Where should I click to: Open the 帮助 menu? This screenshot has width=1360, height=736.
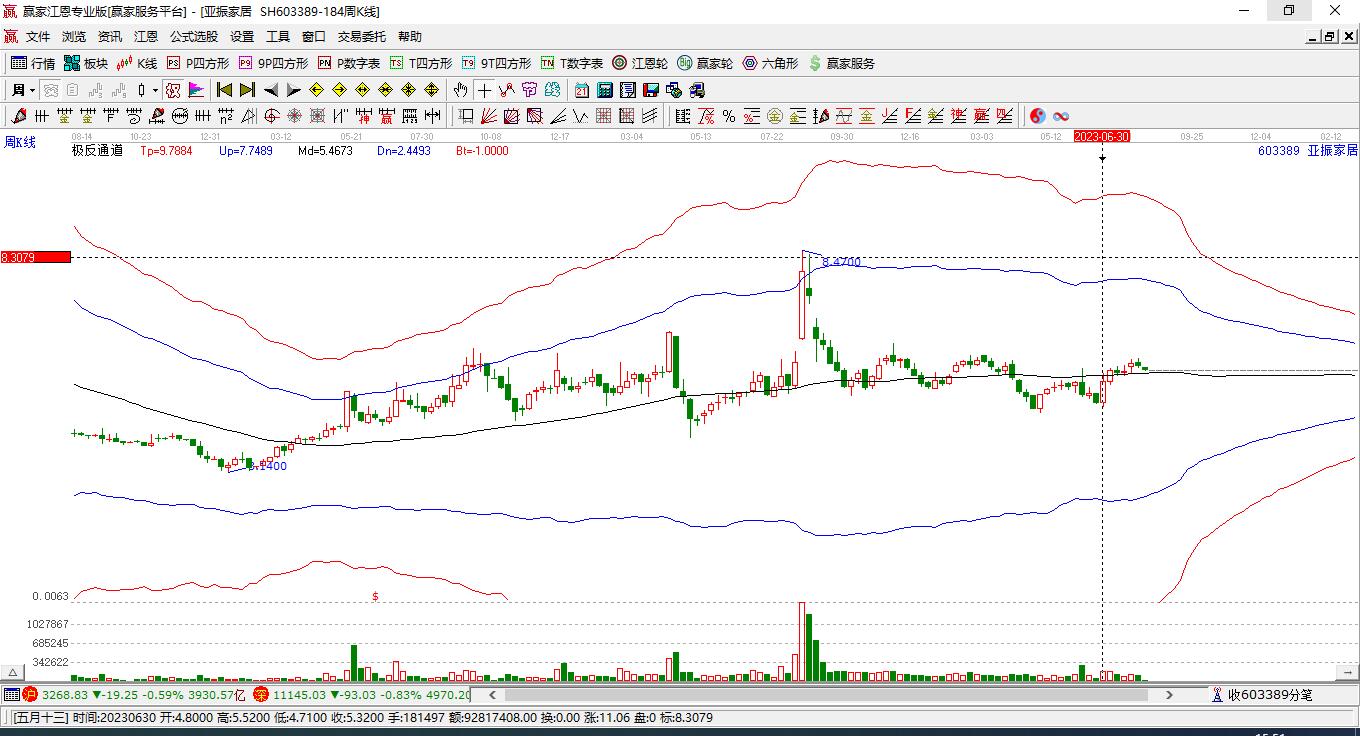410,37
